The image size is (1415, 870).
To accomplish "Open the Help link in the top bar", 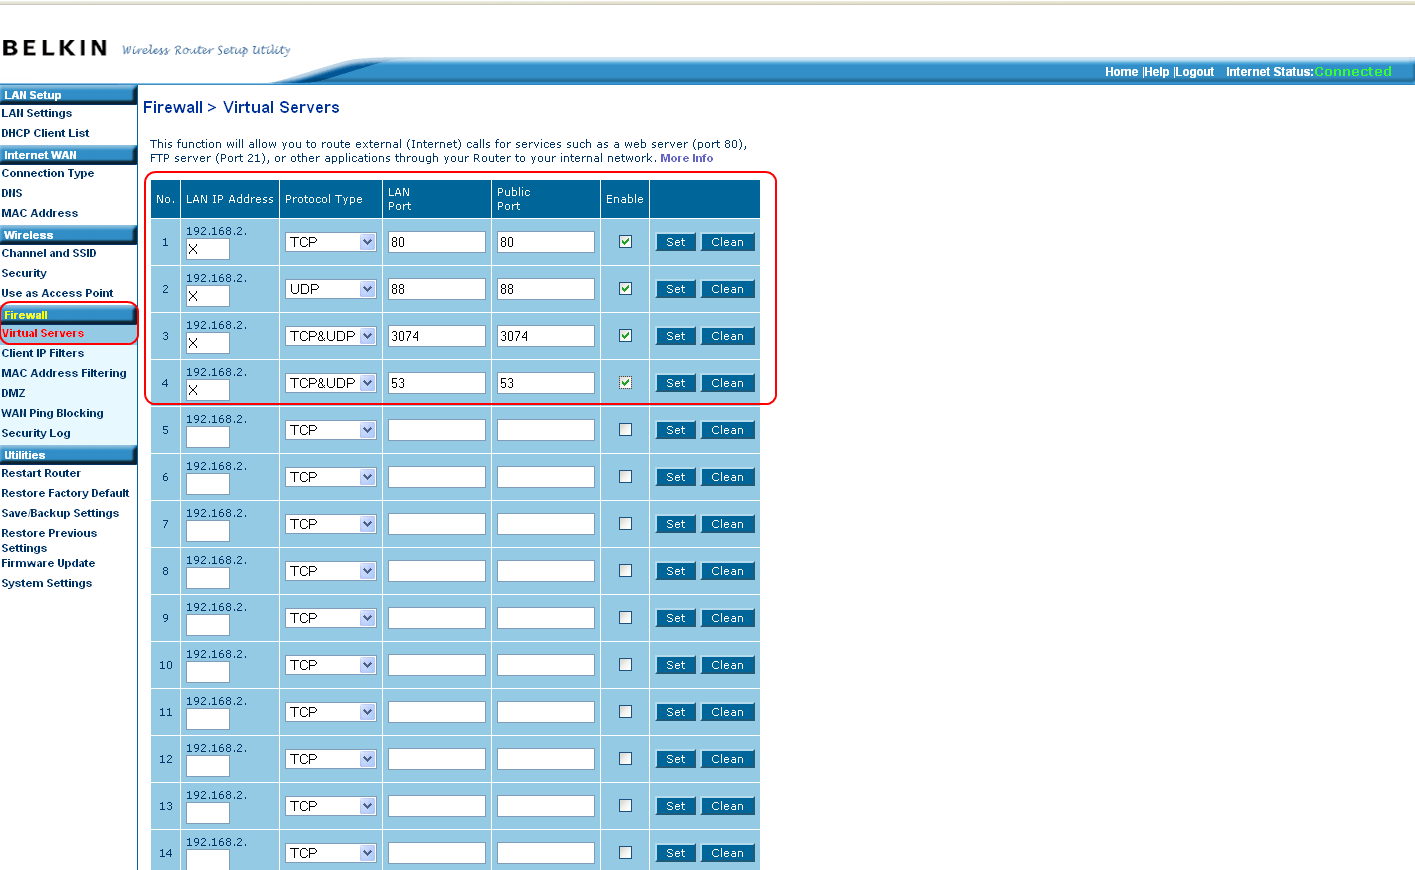I will [1157, 72].
